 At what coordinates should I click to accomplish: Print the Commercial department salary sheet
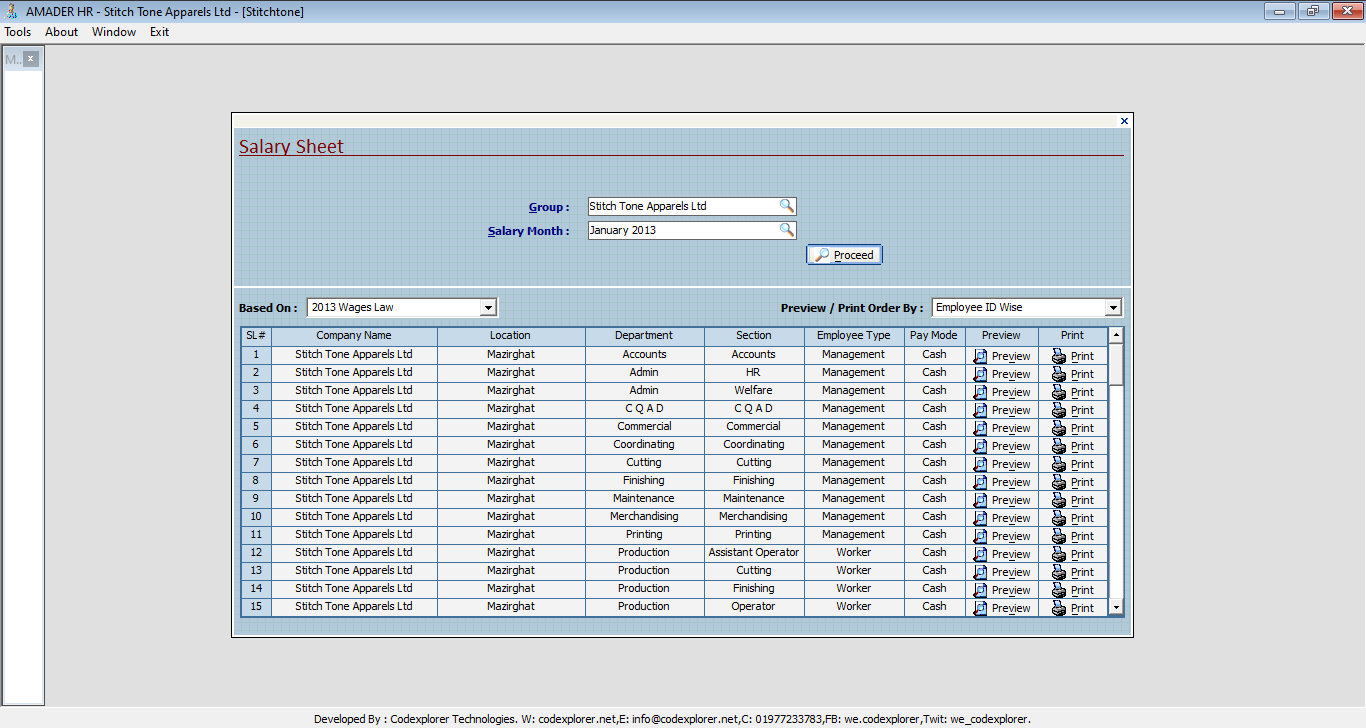click(1073, 428)
